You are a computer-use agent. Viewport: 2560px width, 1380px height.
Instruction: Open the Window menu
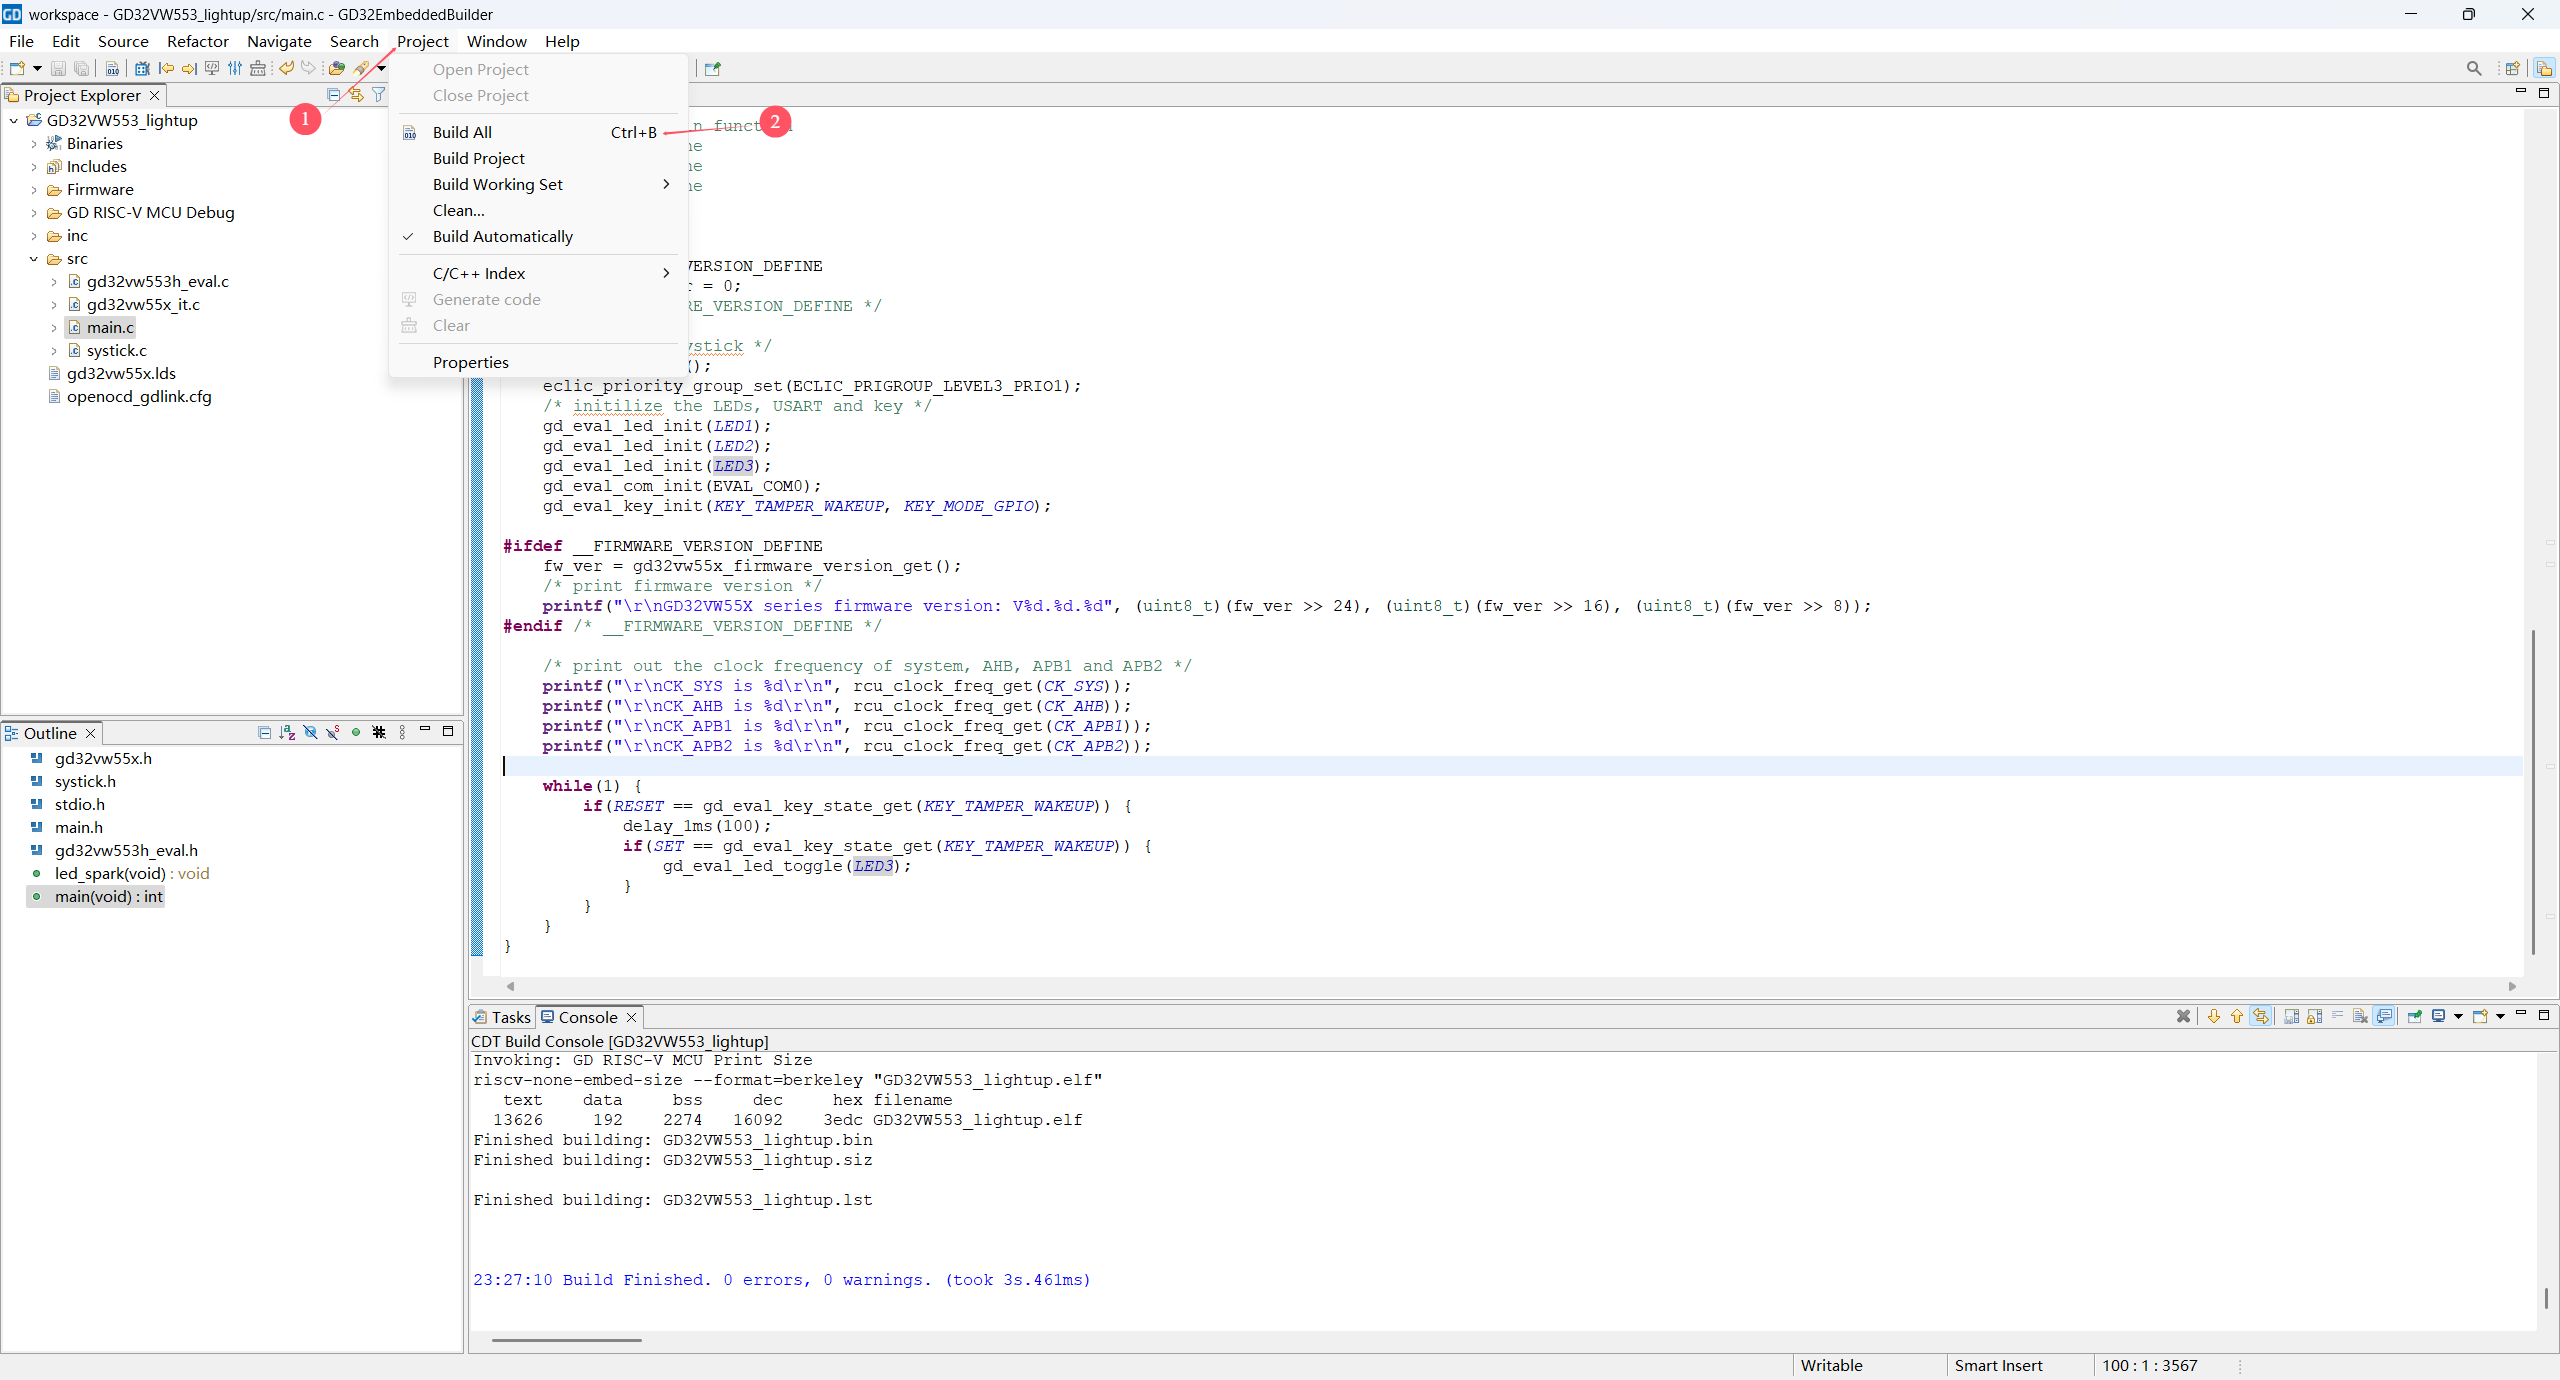[496, 41]
